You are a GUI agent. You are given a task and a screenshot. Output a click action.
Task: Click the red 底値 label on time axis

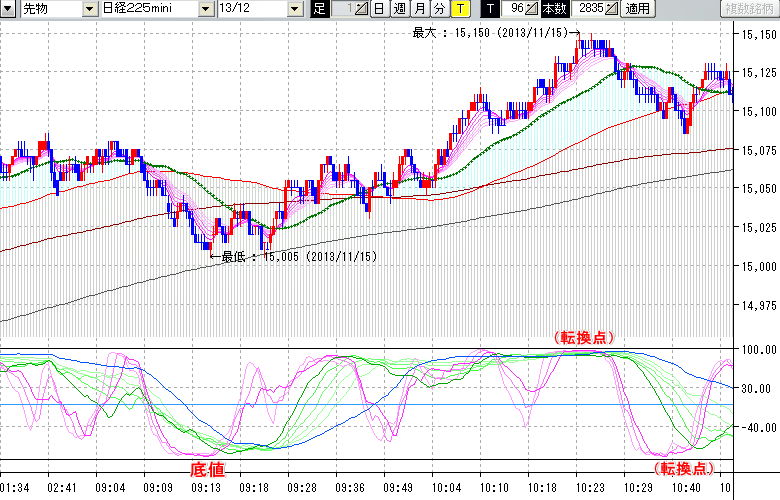pyautogui.click(x=206, y=468)
